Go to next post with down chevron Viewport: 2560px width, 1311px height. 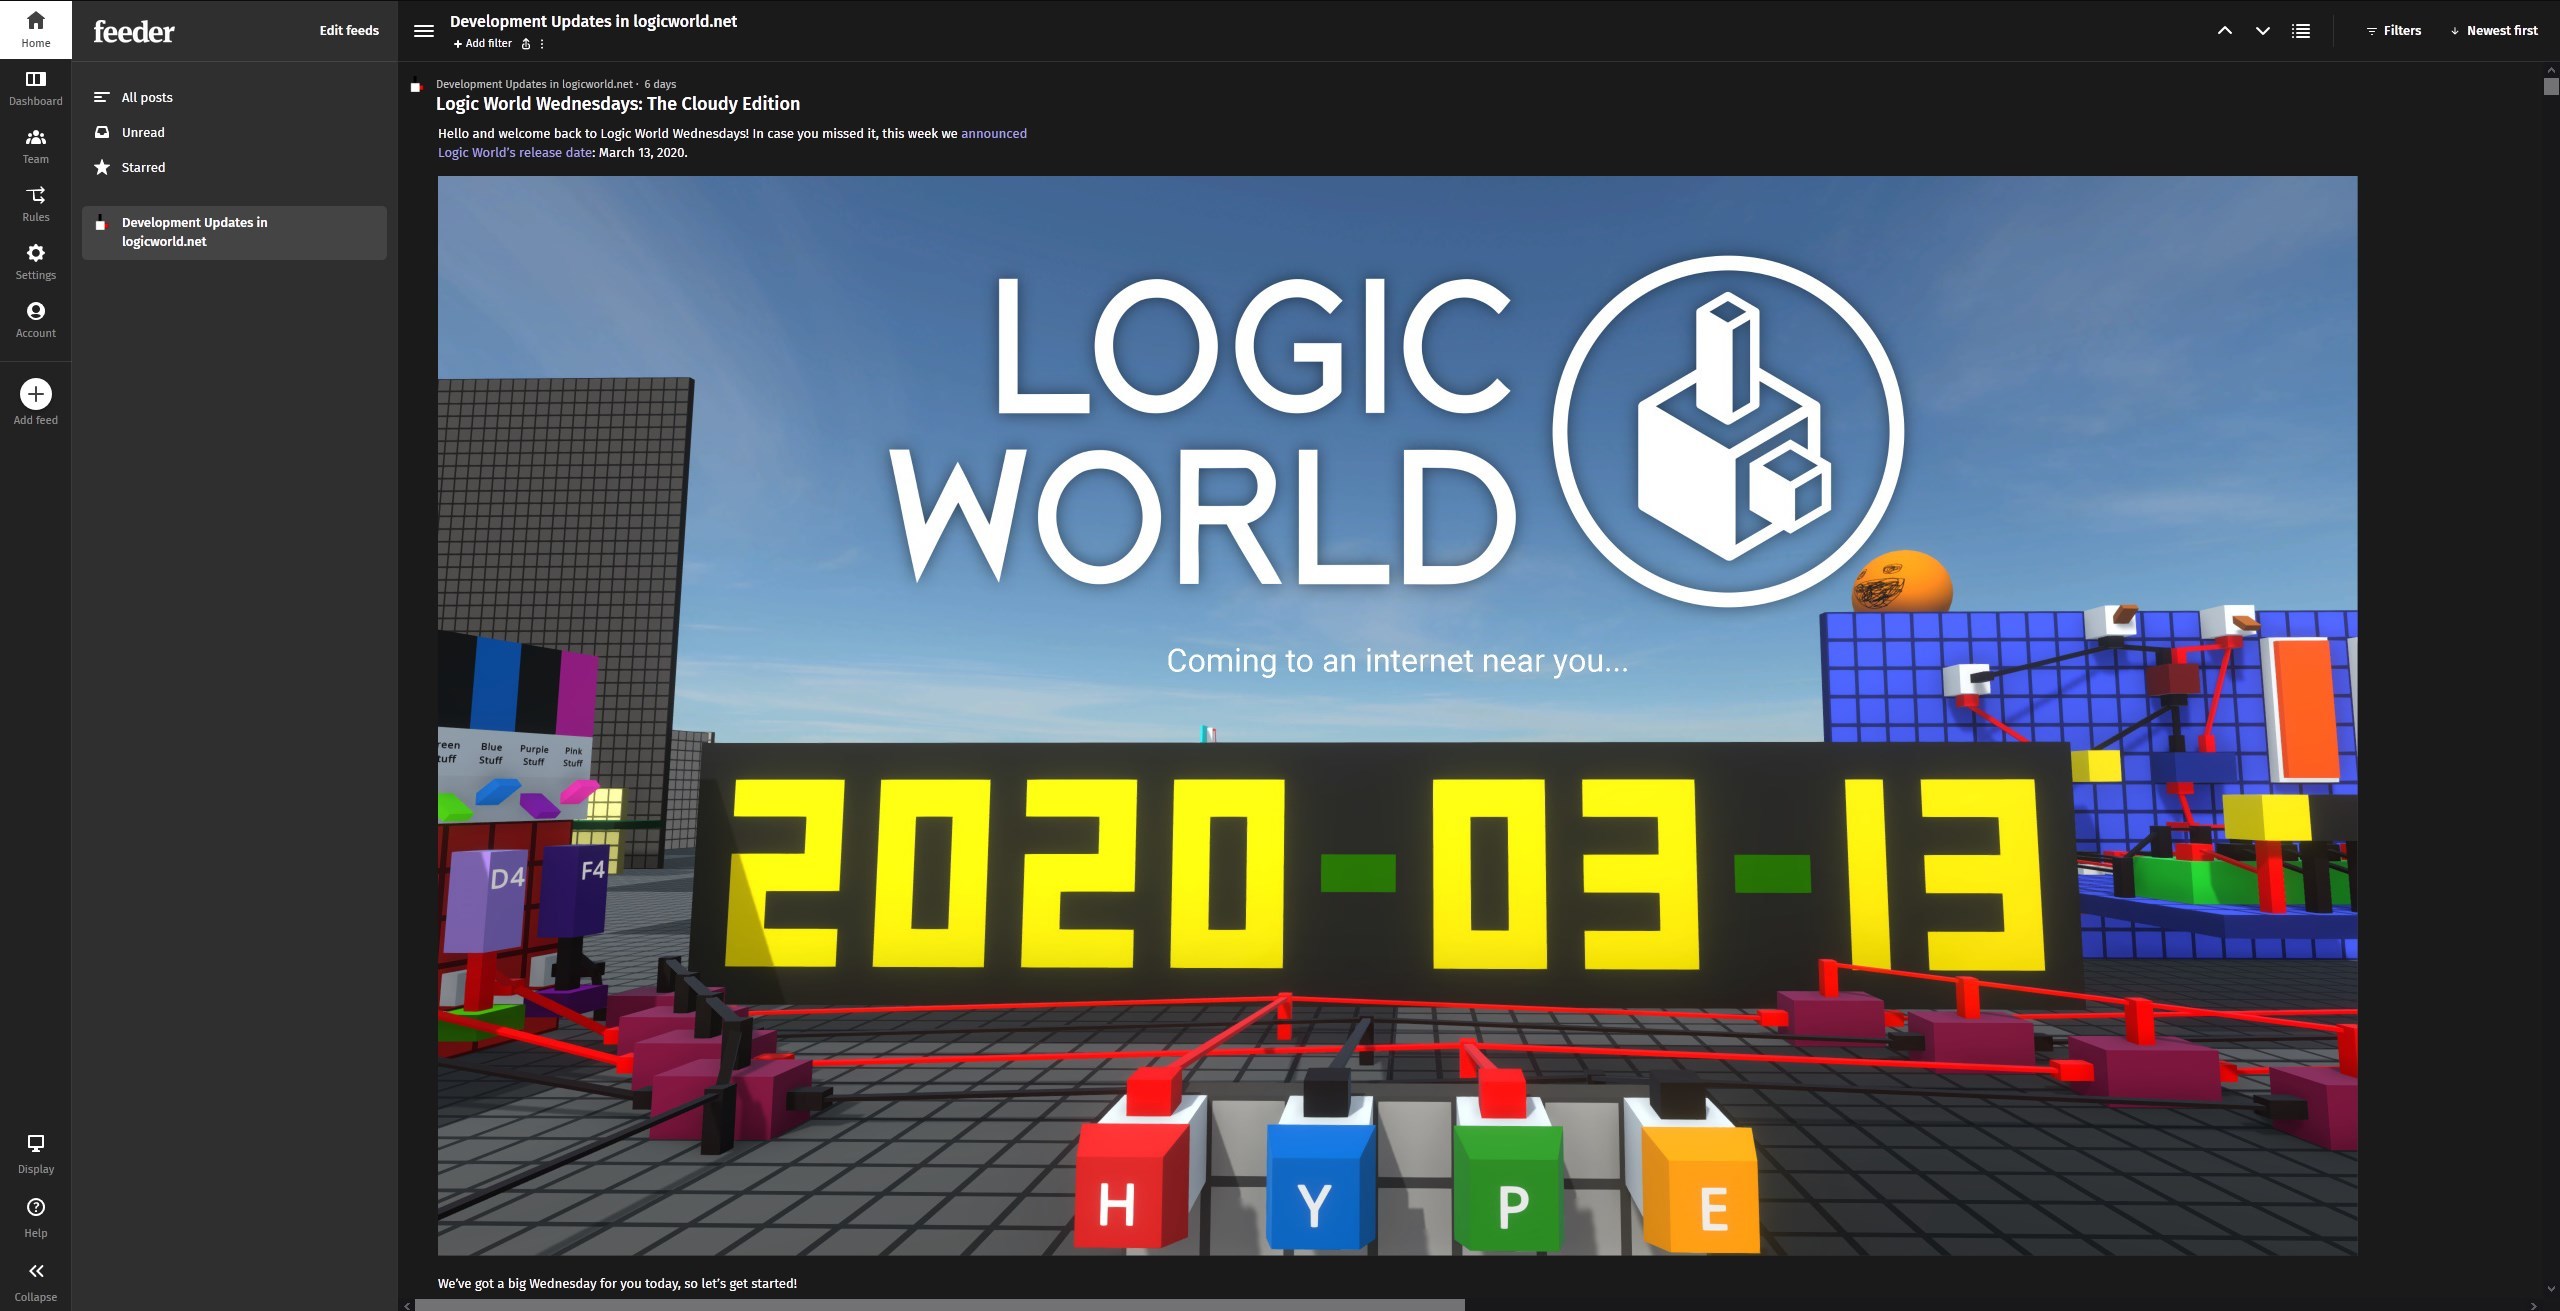2263,31
